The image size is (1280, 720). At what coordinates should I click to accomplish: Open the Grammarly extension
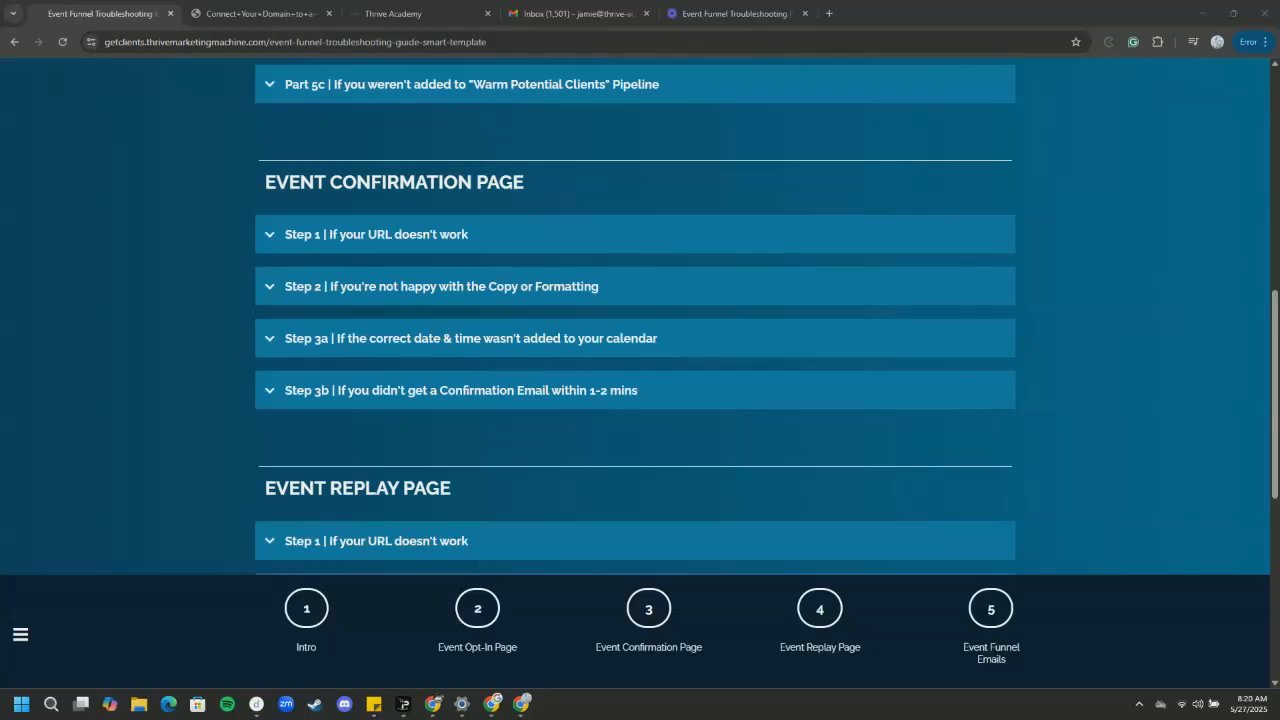[1133, 42]
